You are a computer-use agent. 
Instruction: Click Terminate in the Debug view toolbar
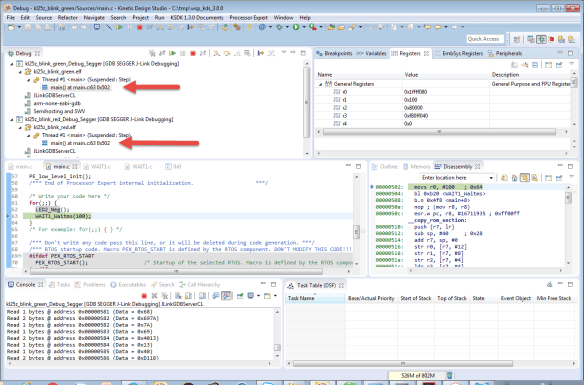(193, 54)
